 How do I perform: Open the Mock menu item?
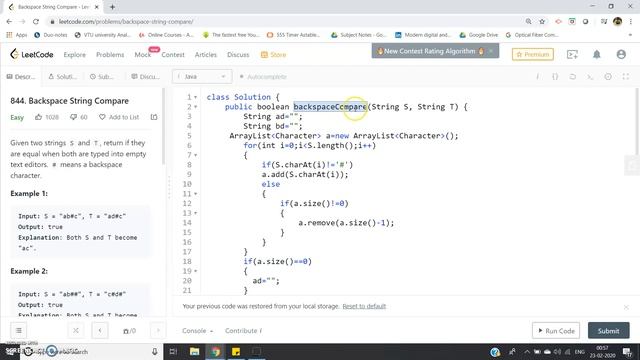pos(143,55)
